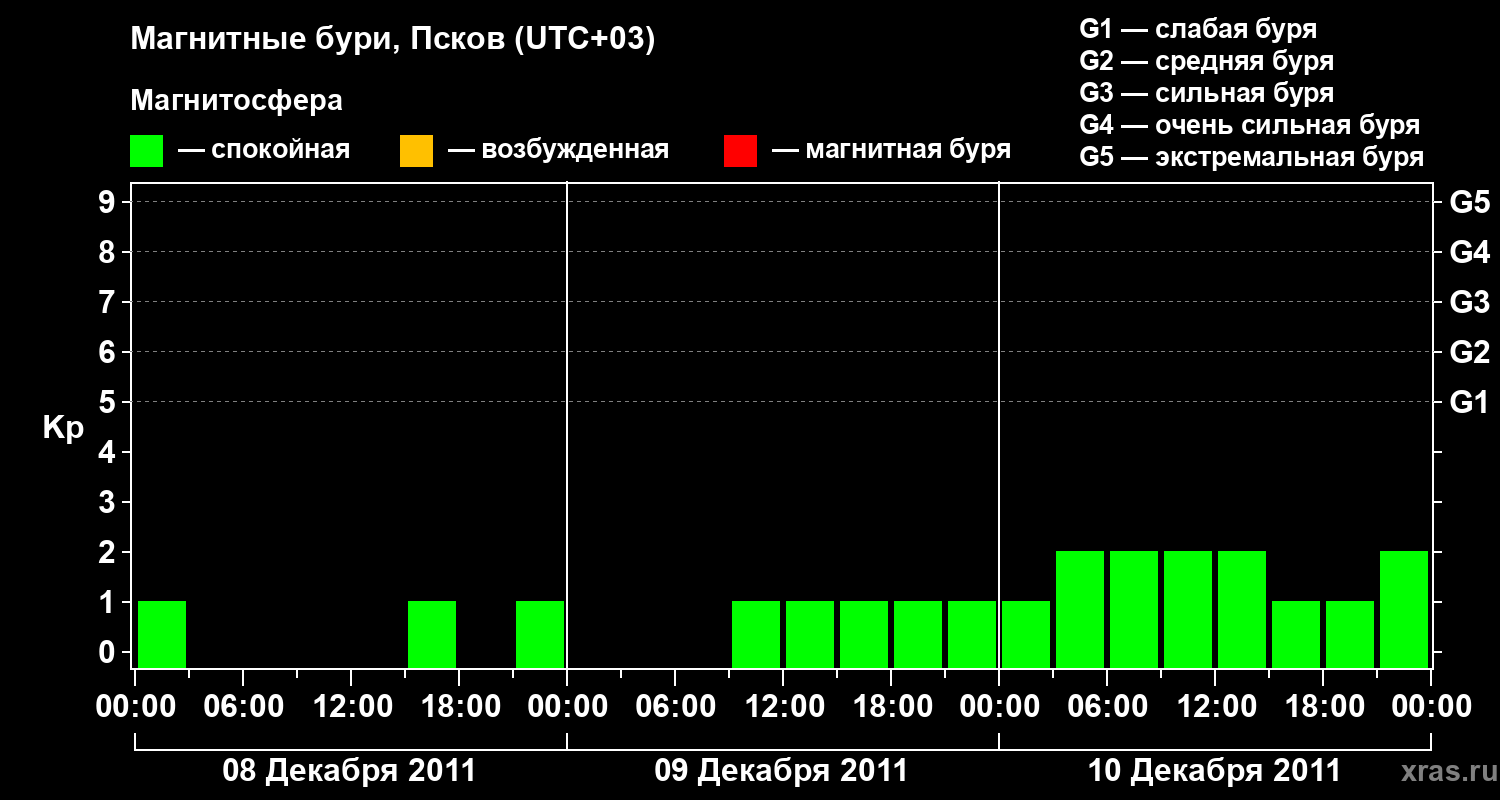The image size is (1500, 800).
Task: Click the legend text — возбужденная
Action: pyautogui.click(x=558, y=151)
